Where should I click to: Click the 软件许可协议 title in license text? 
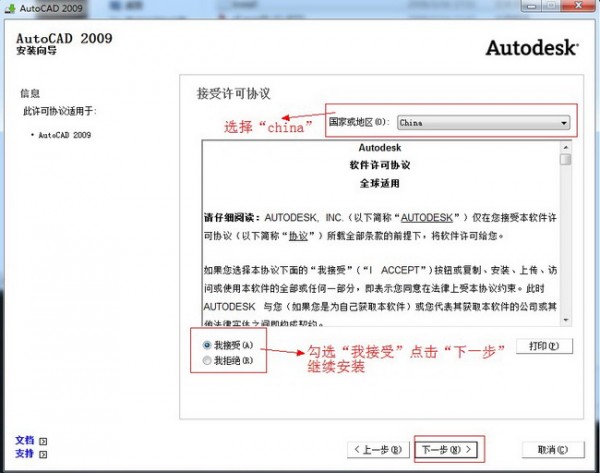(x=380, y=165)
